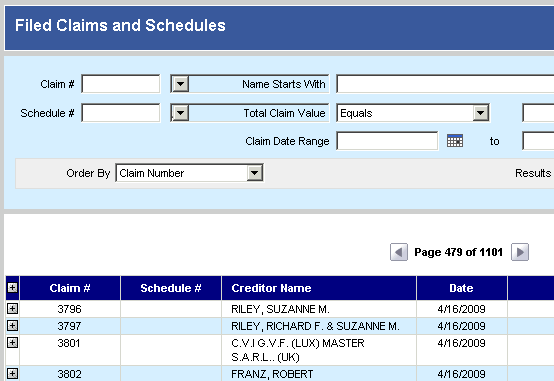The height and width of the screenshot is (381, 554).
Task: Click claim number 3796 cell
Action: [x=70, y=309]
